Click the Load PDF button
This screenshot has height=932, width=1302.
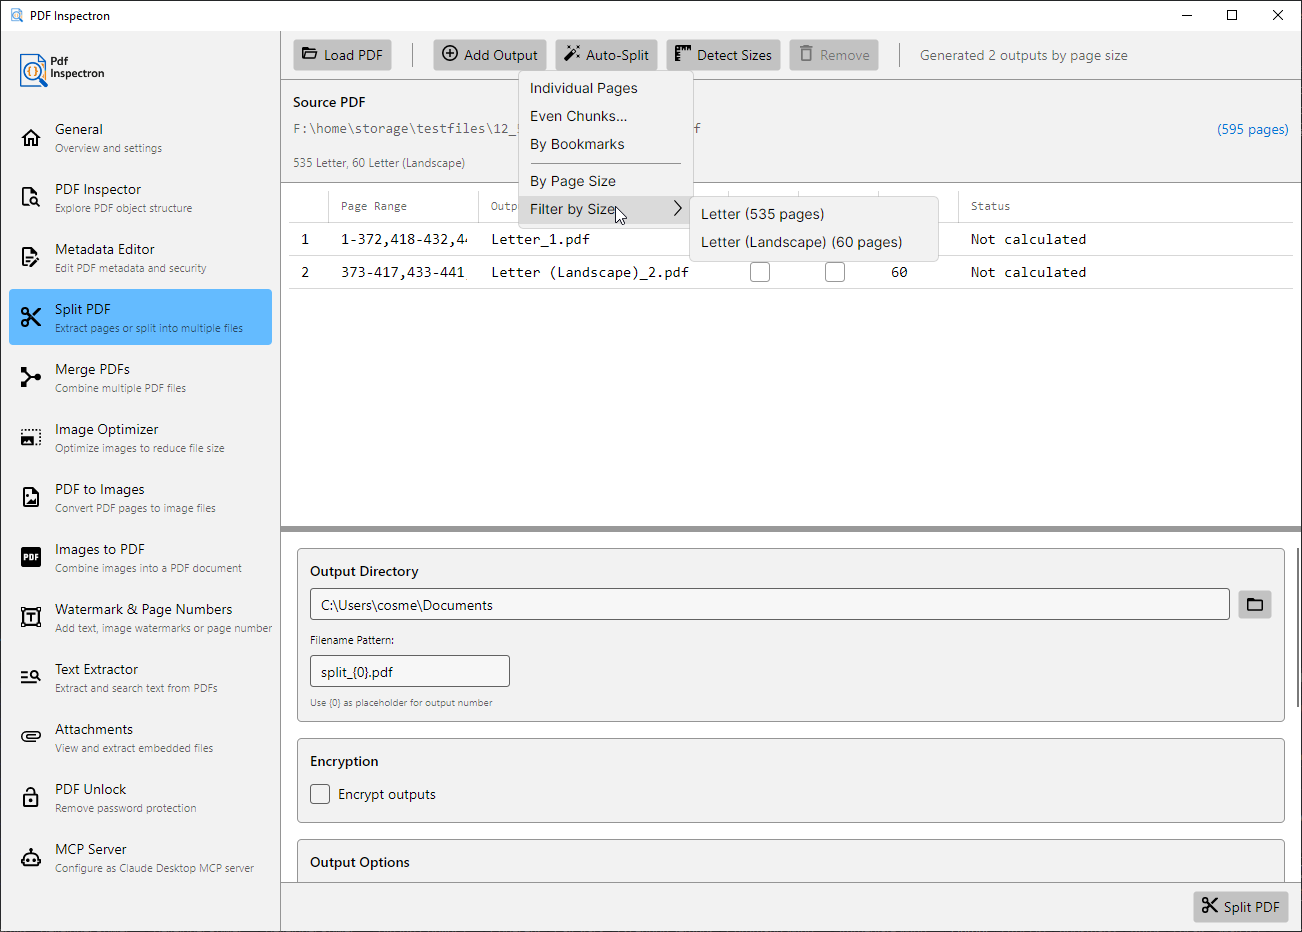click(x=342, y=55)
